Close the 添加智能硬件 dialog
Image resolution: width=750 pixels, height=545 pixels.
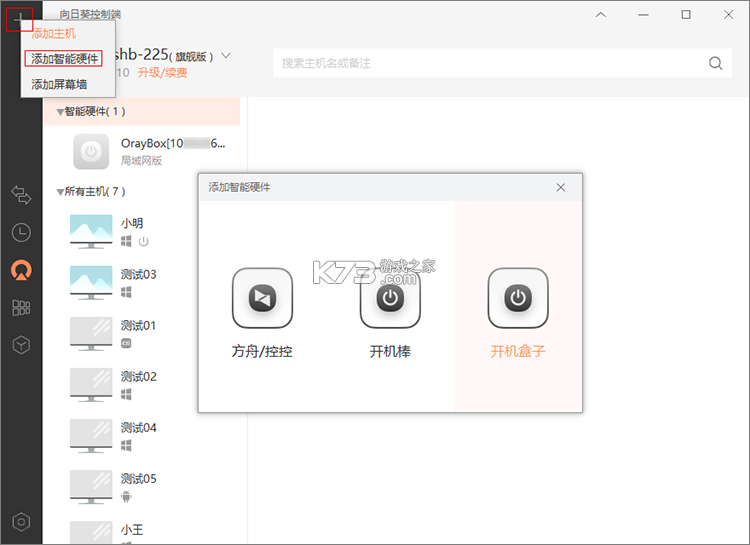[561, 188]
